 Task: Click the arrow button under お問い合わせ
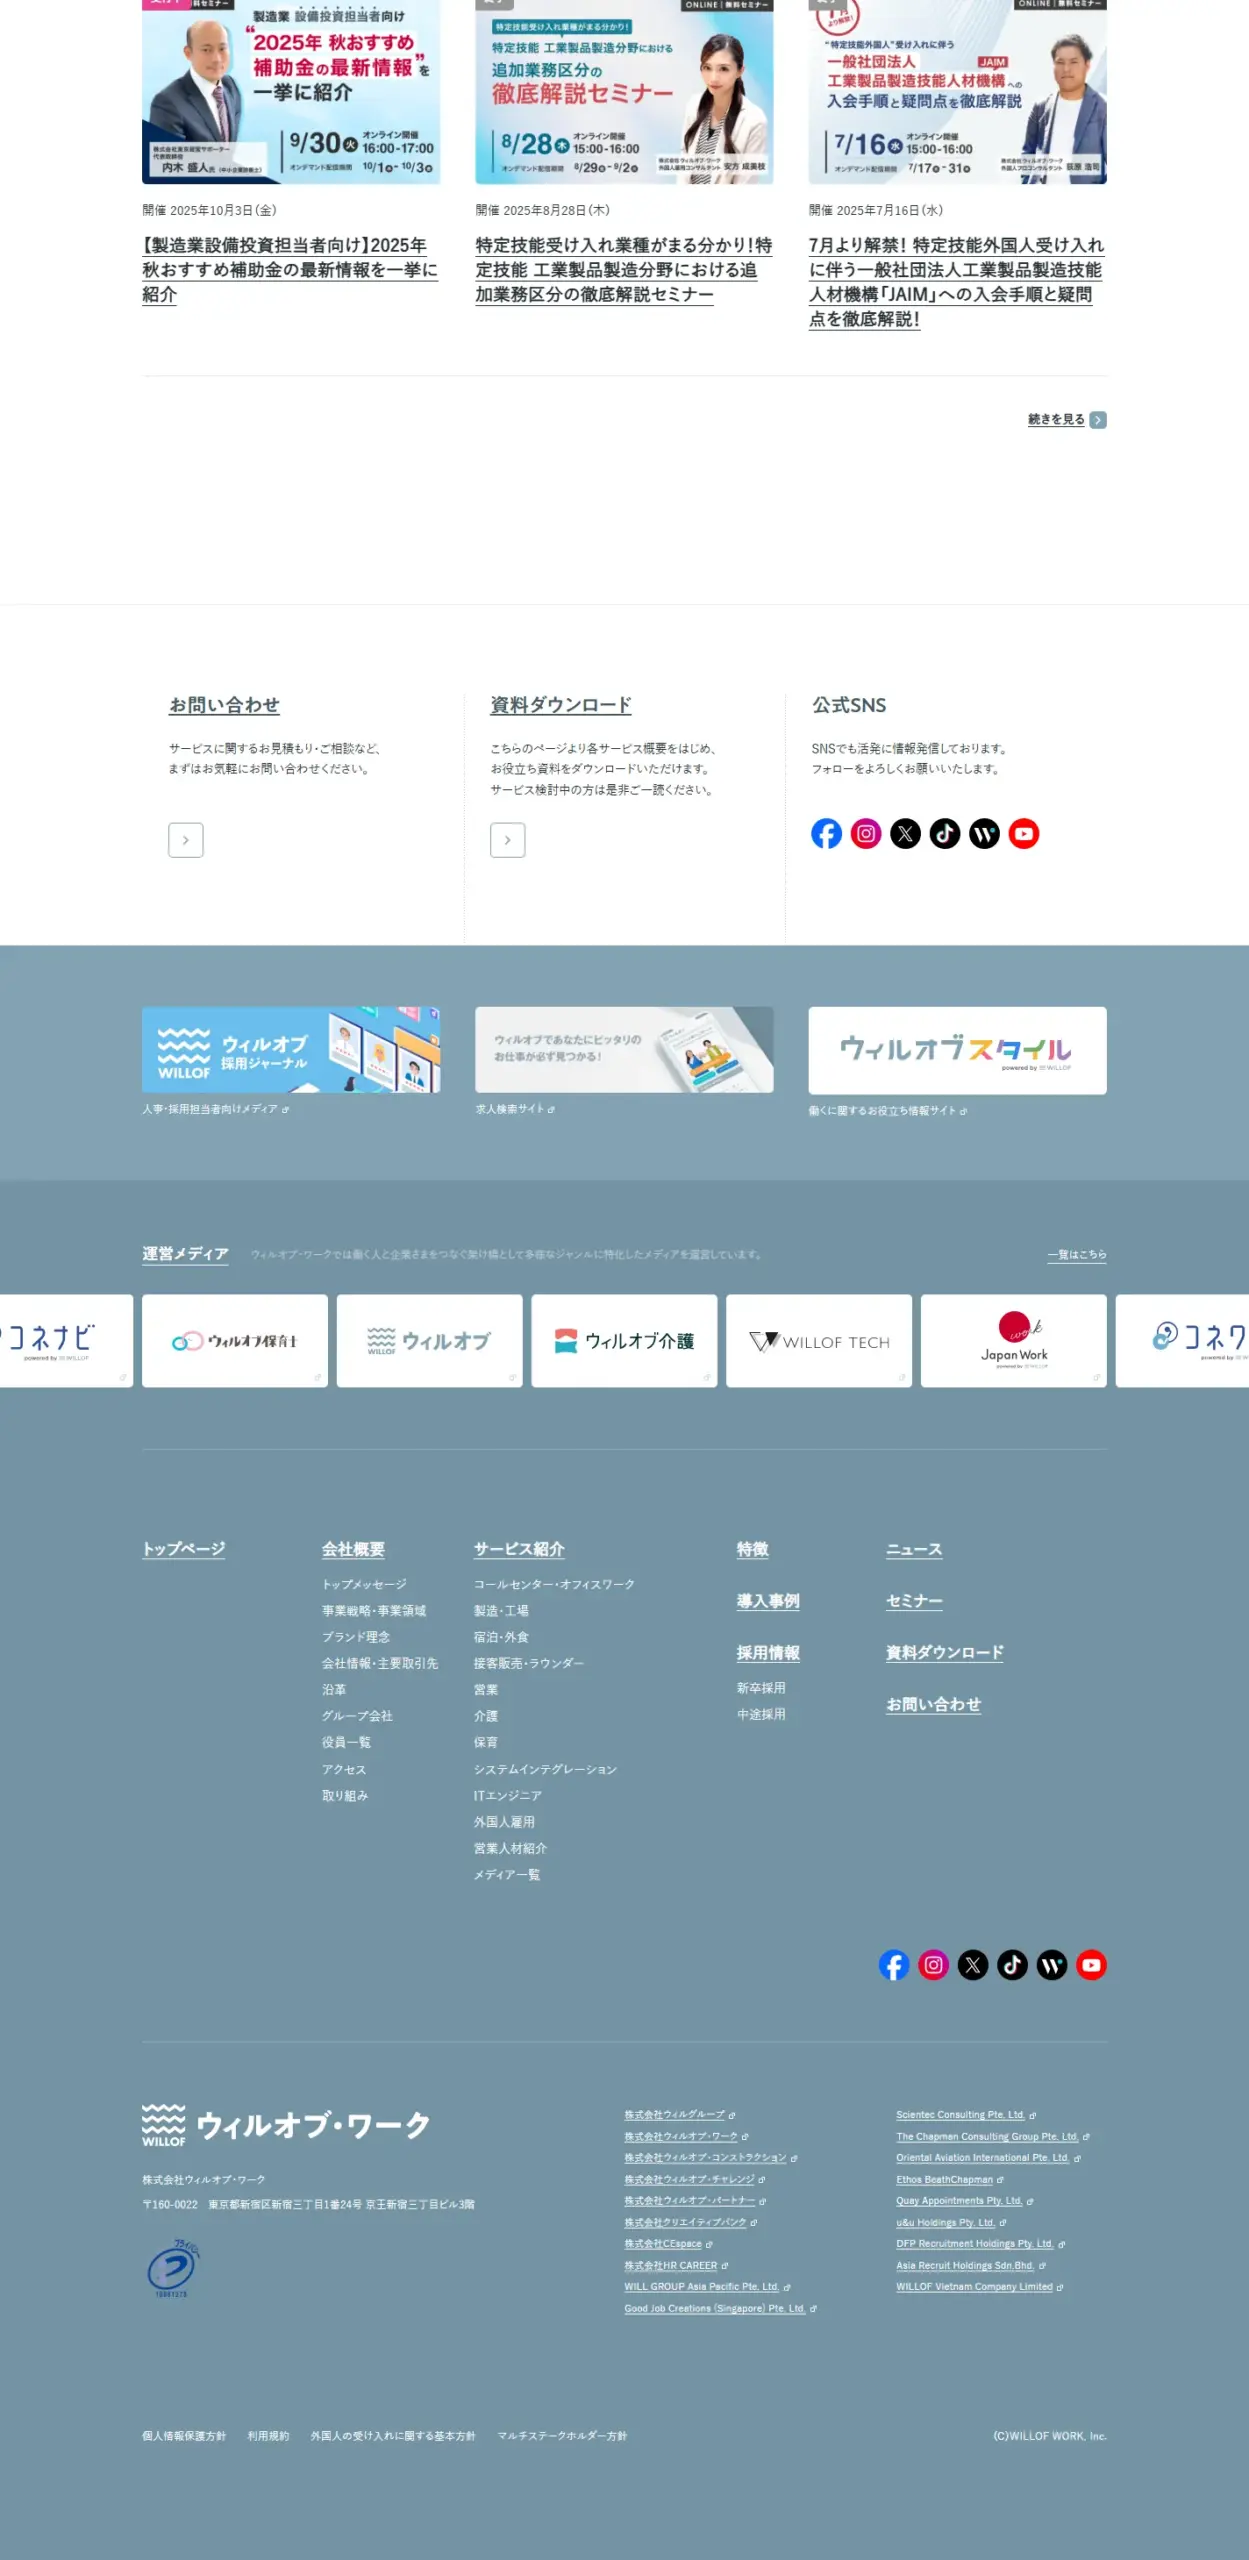point(186,840)
